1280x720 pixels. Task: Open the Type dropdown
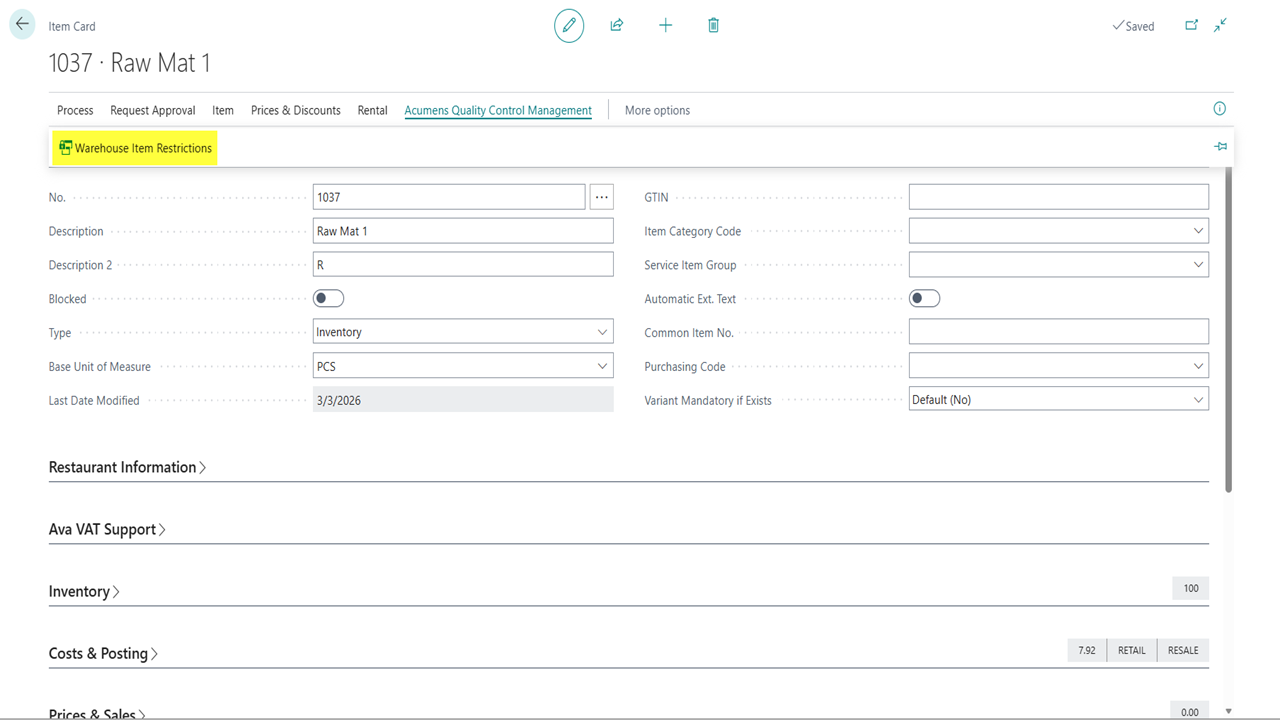click(x=463, y=332)
